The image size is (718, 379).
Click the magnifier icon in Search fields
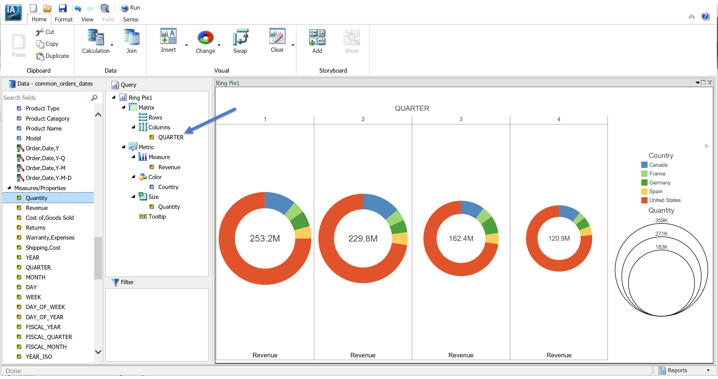94,97
